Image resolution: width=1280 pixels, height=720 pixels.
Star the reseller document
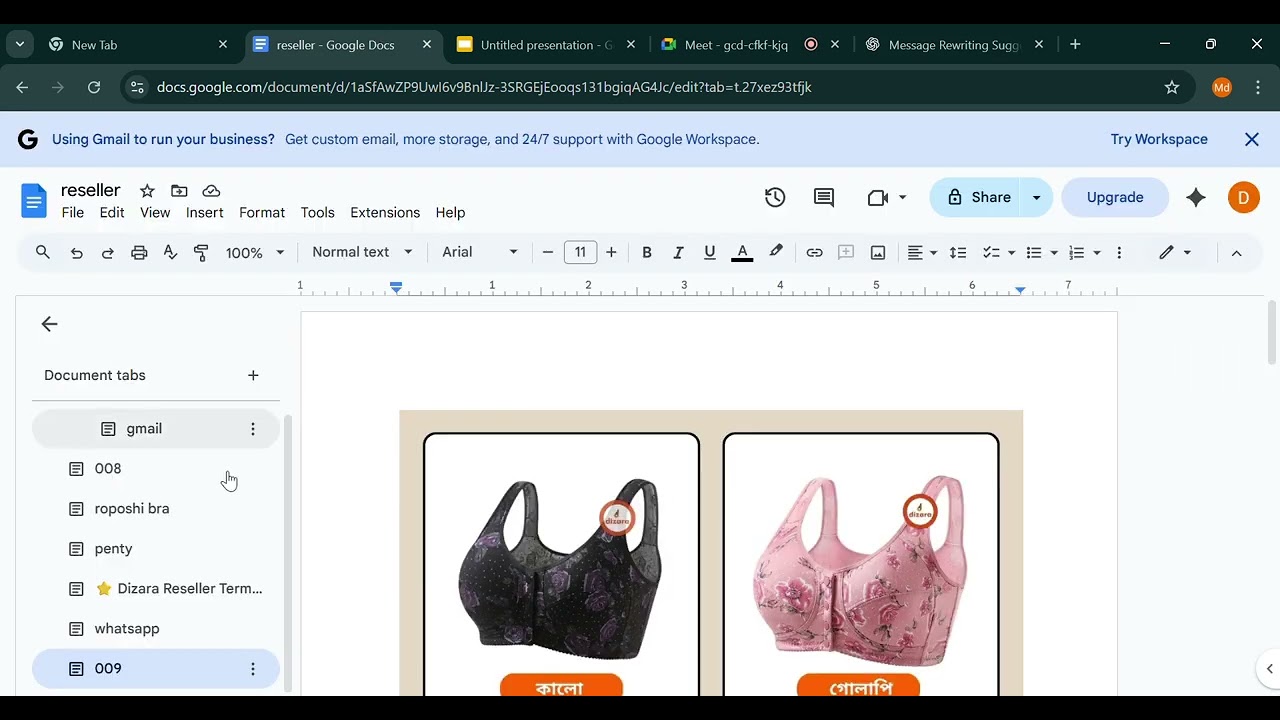pos(147,191)
